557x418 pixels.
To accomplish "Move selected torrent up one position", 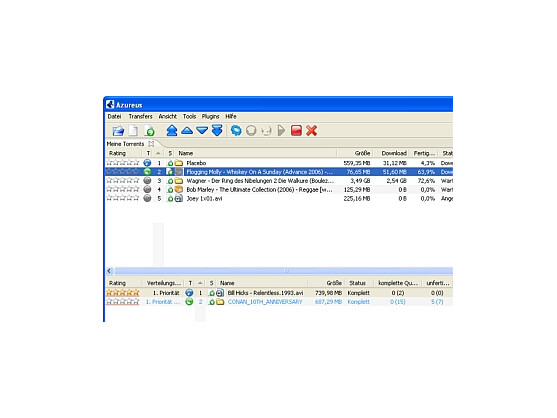I will point(187,131).
